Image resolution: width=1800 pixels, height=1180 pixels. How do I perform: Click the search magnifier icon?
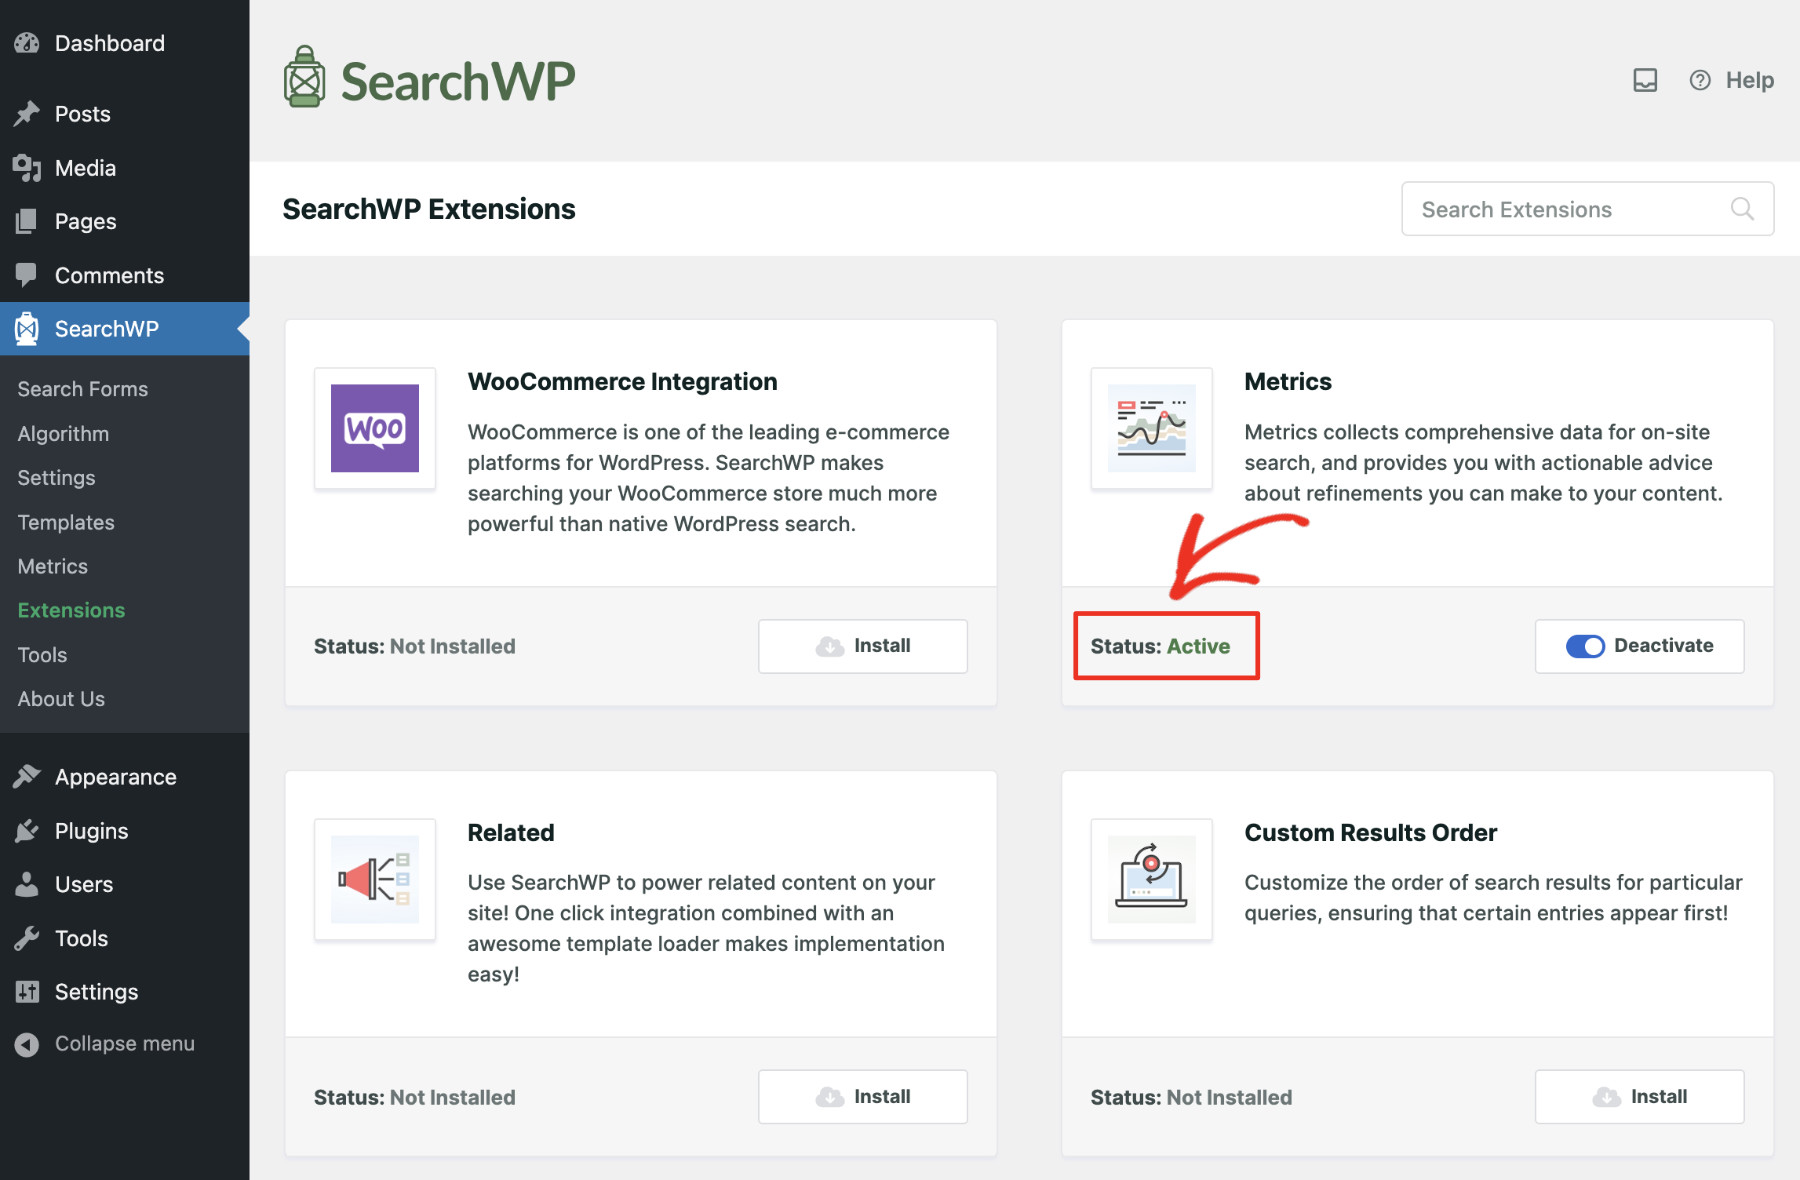point(1742,209)
